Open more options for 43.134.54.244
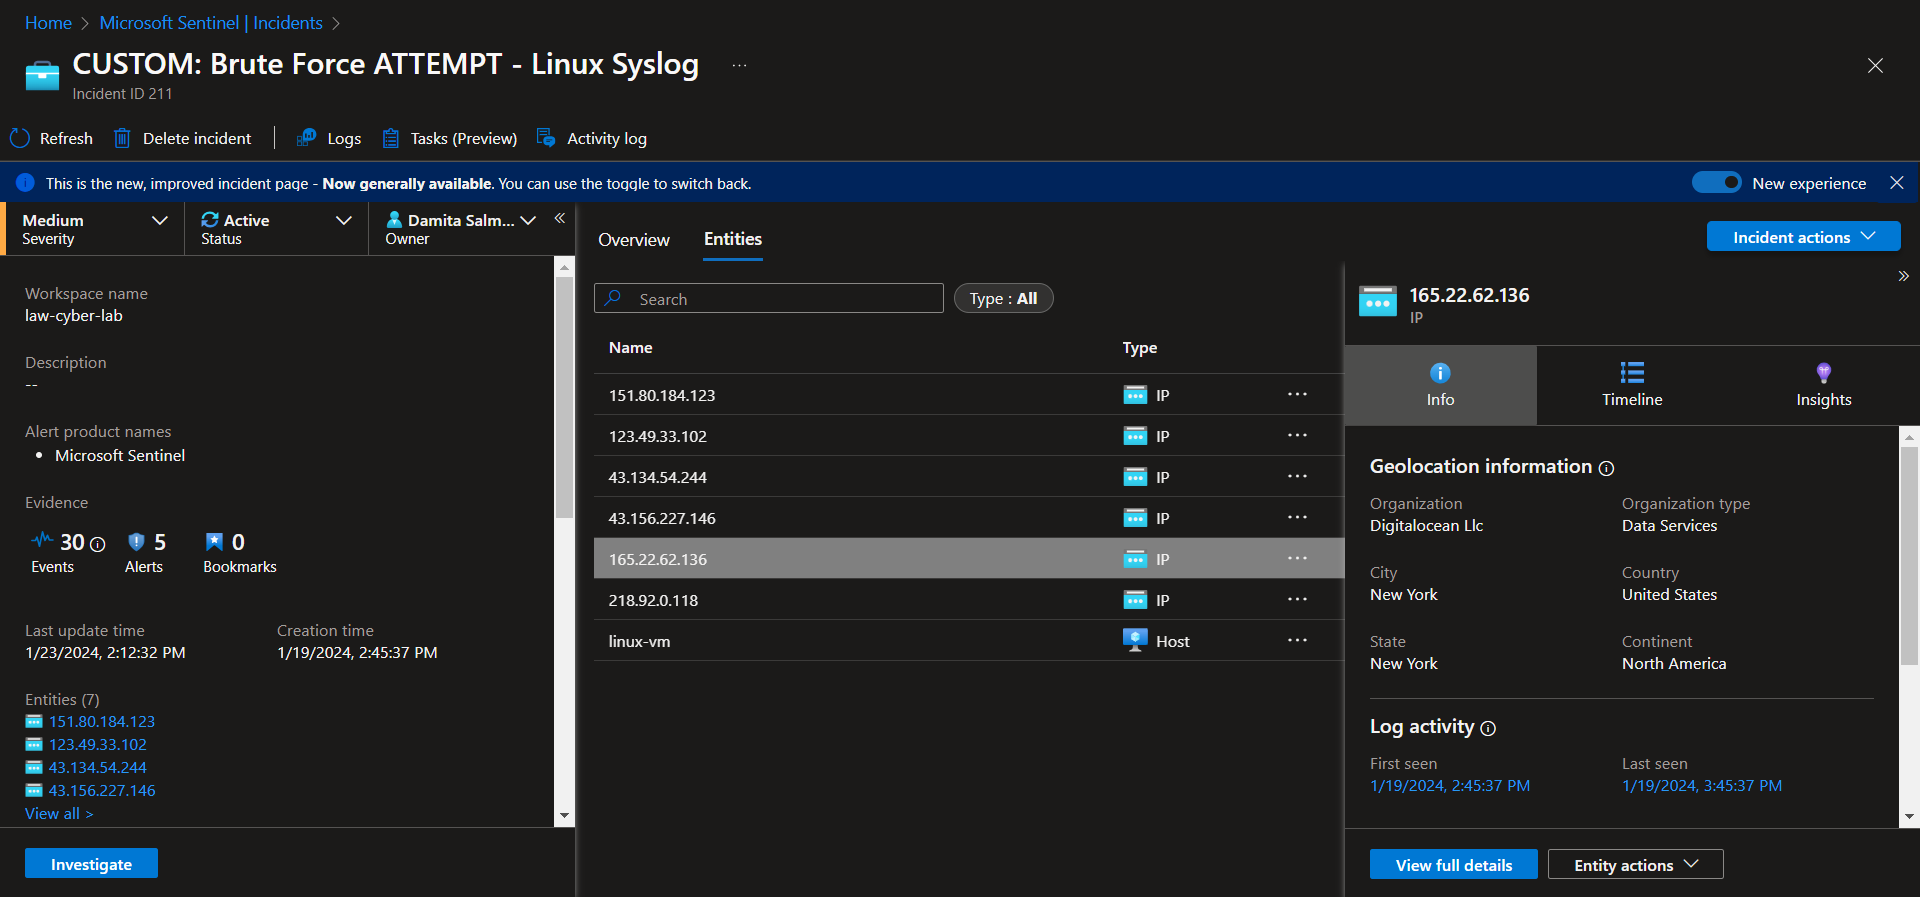This screenshot has height=897, width=1920. point(1297,476)
